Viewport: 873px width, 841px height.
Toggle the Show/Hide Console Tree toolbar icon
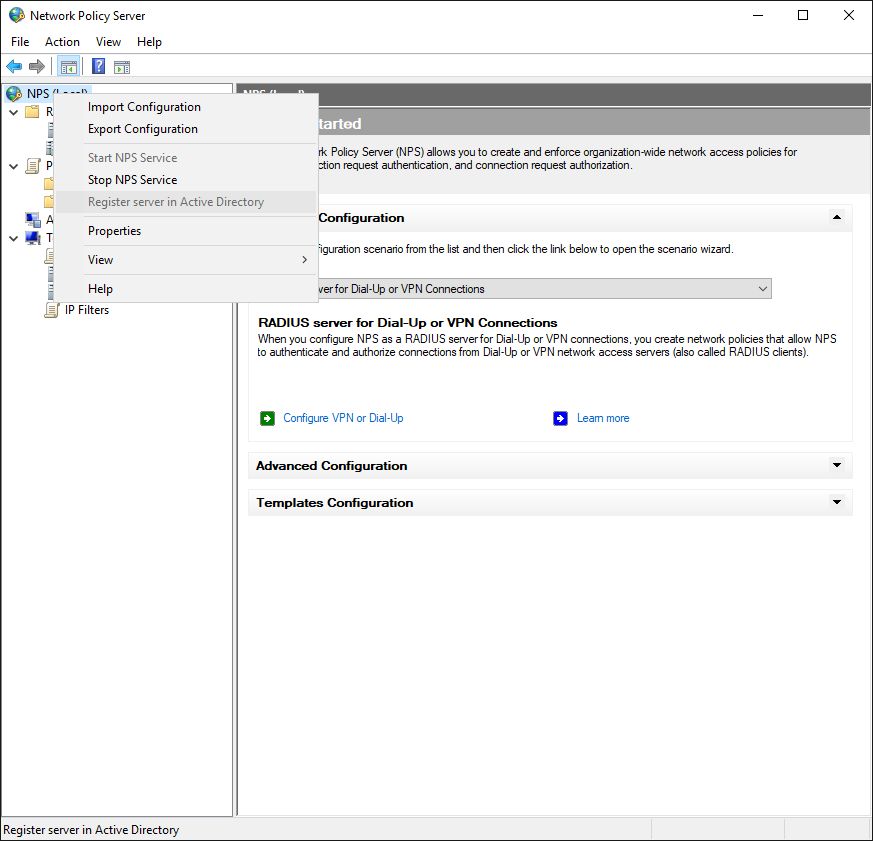point(69,67)
